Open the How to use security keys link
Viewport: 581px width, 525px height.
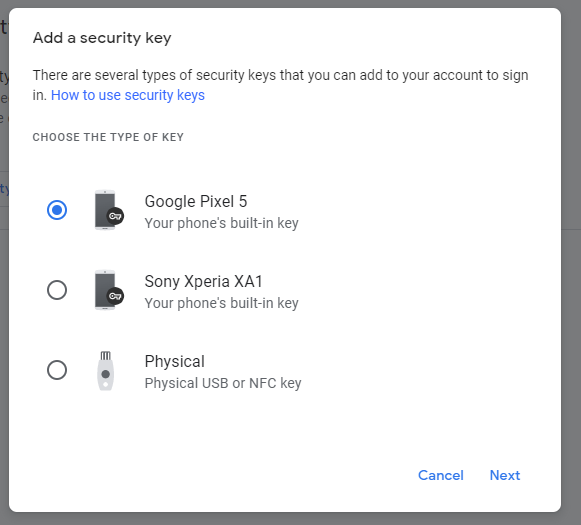[128, 95]
